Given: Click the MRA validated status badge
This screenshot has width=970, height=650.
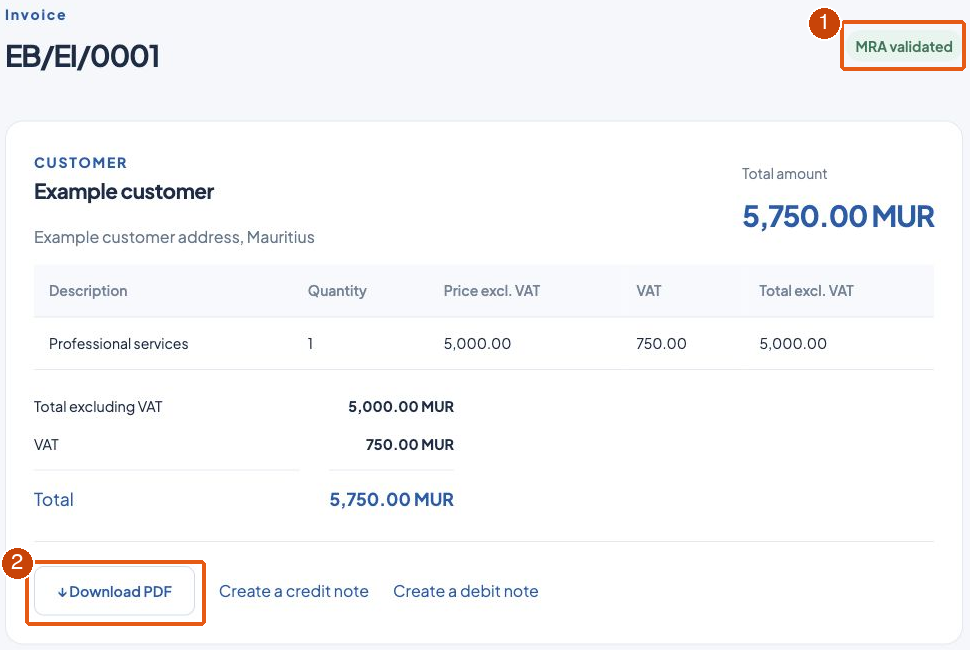Looking at the screenshot, I should point(903,46).
